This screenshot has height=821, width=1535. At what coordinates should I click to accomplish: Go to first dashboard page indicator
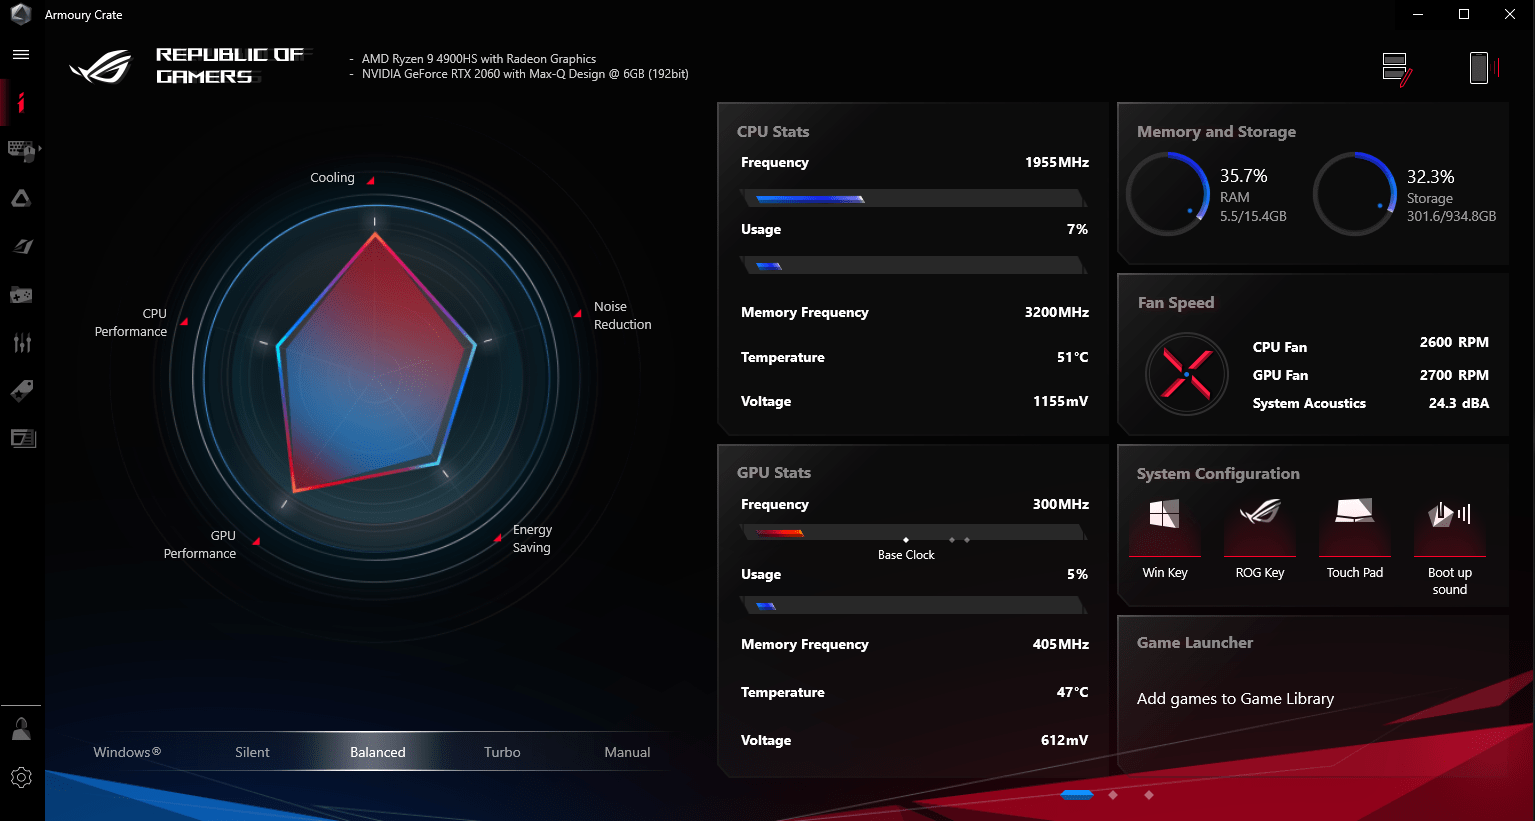click(x=1077, y=795)
